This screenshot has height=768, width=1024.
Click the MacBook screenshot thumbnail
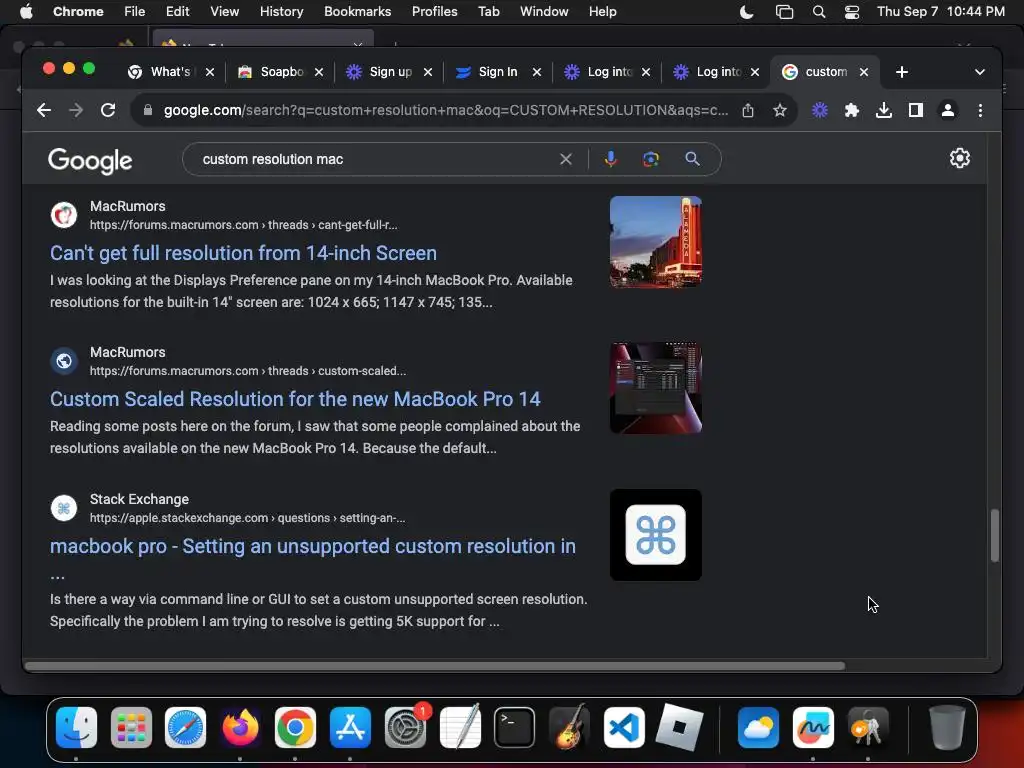(656, 388)
